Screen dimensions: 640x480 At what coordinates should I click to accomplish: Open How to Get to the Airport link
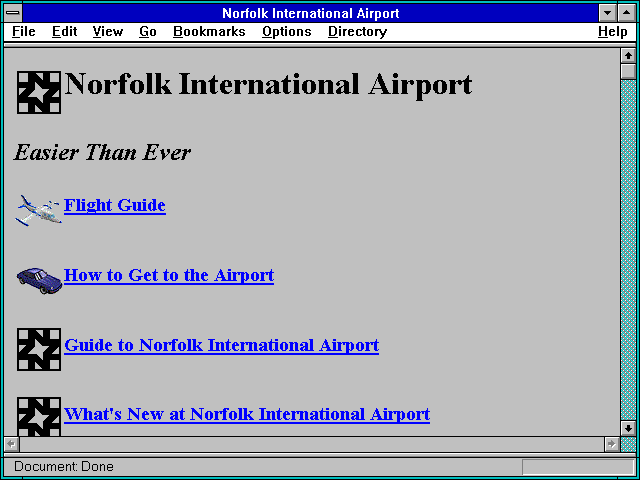click(x=169, y=275)
